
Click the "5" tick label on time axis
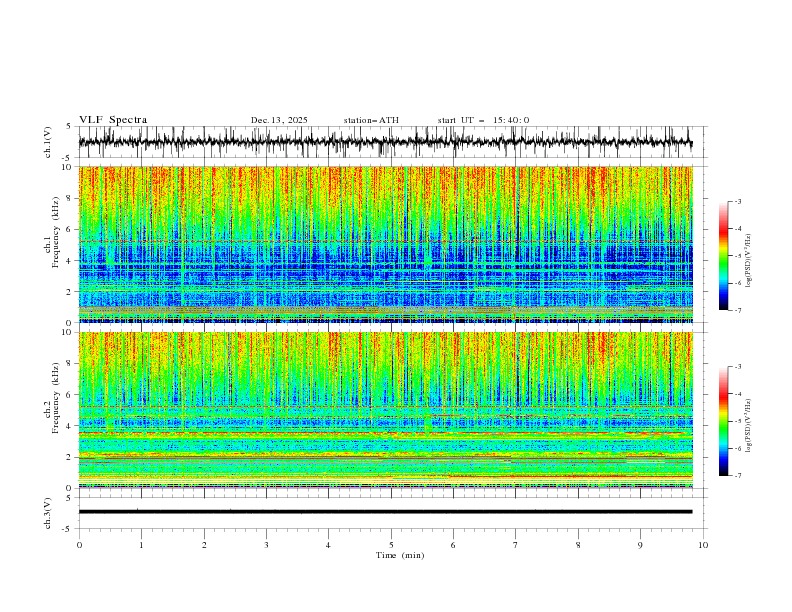click(x=391, y=545)
